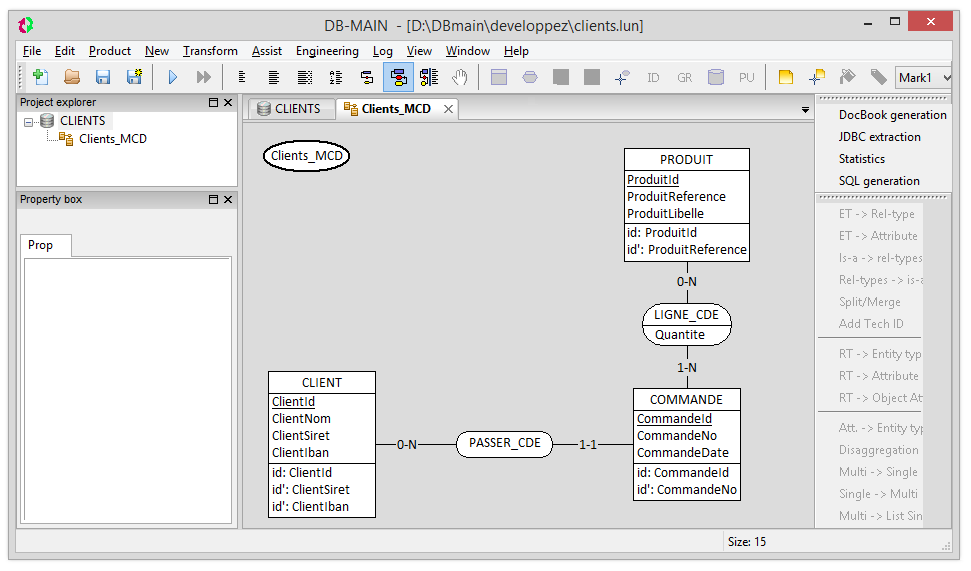Open the Engineering menu
Screen dimensions: 971x571
327,51
